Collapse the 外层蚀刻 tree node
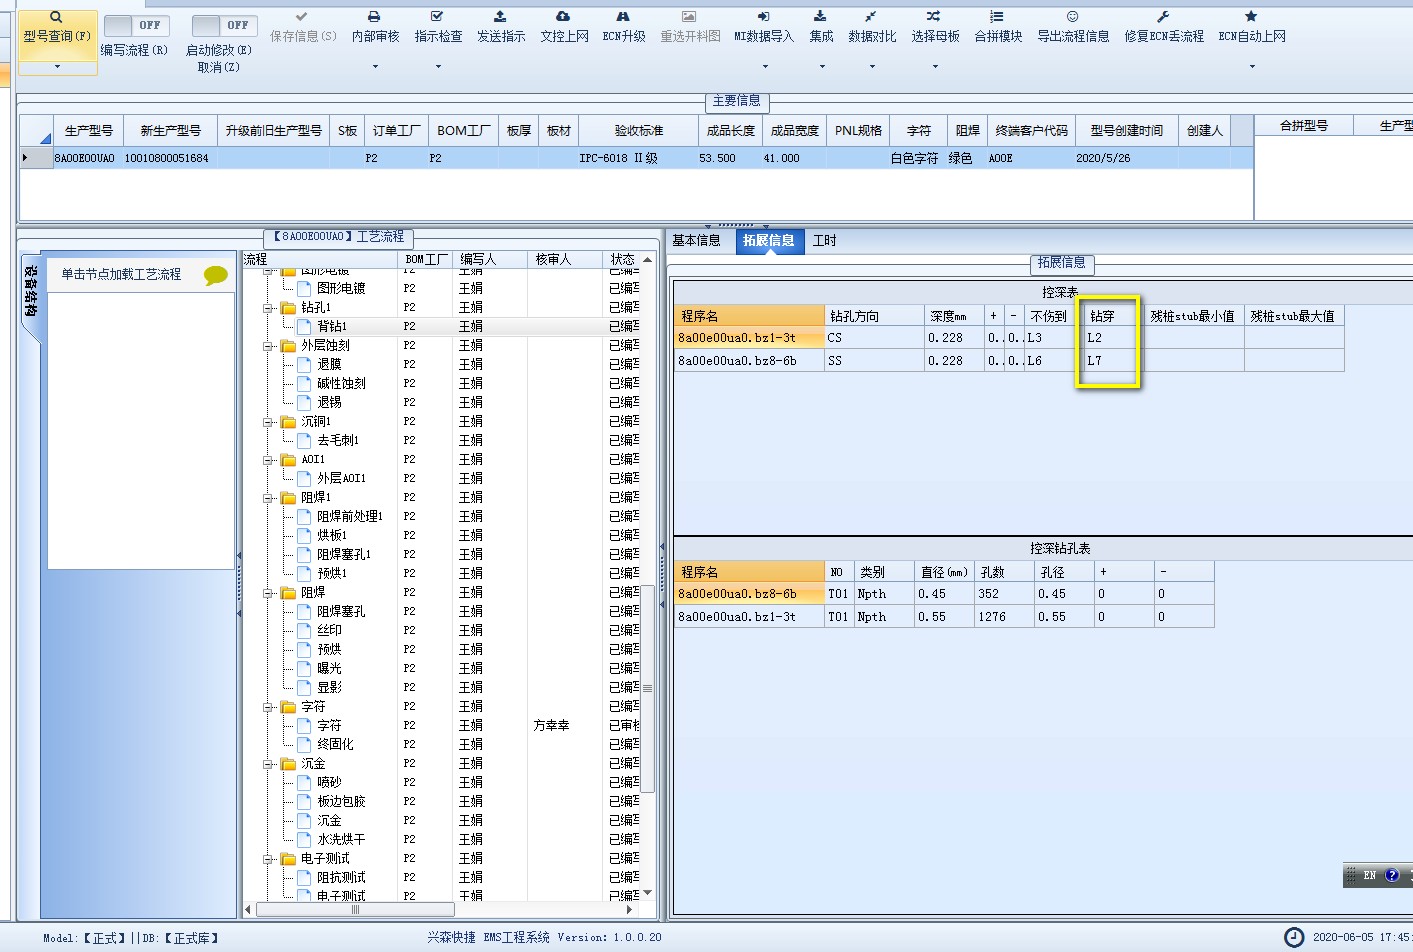The image size is (1413, 952). click(x=268, y=346)
